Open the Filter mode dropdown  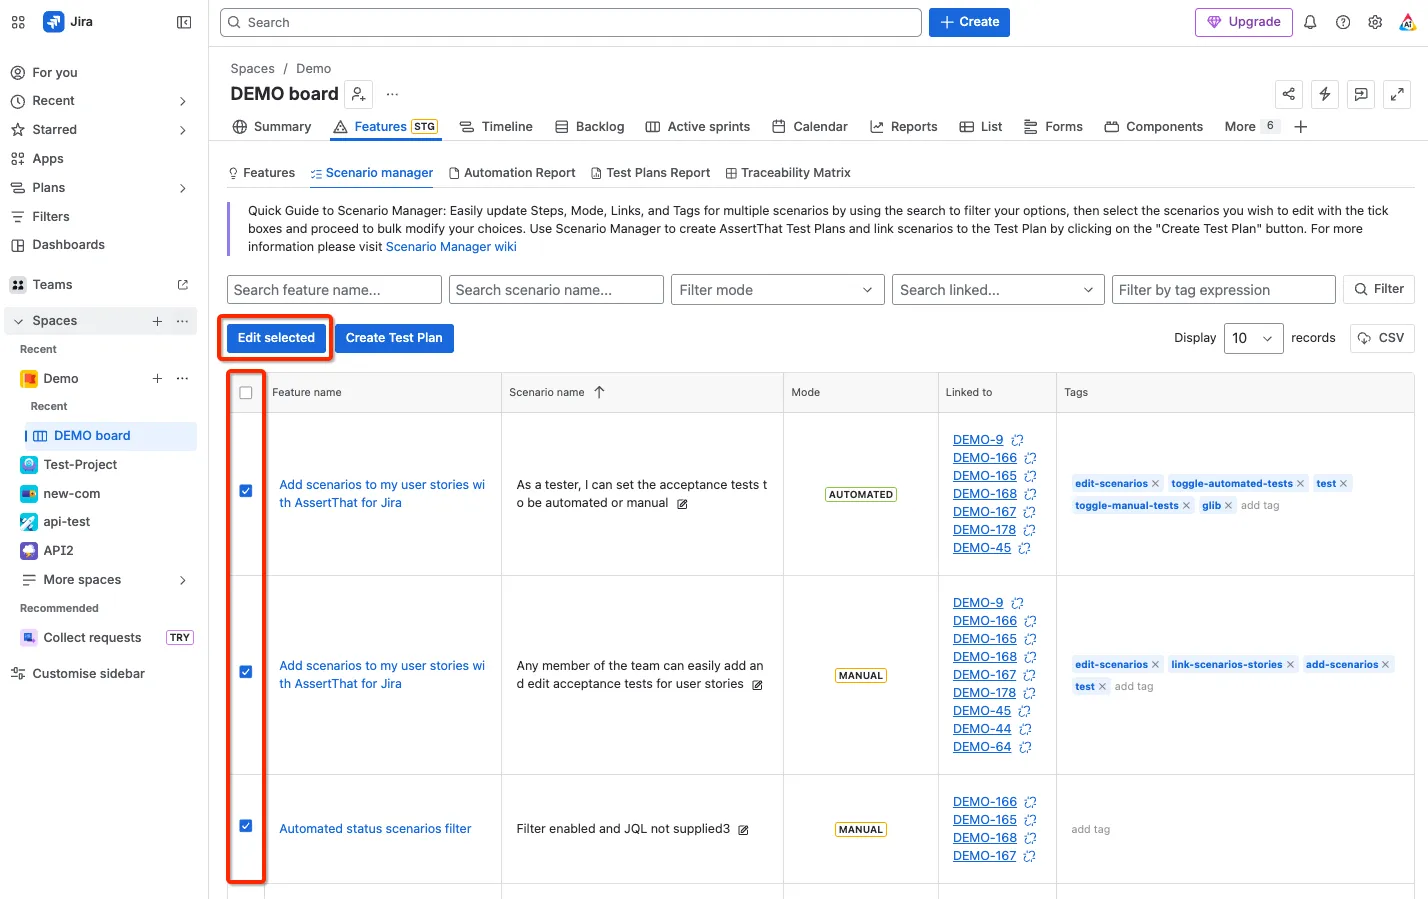[777, 290]
